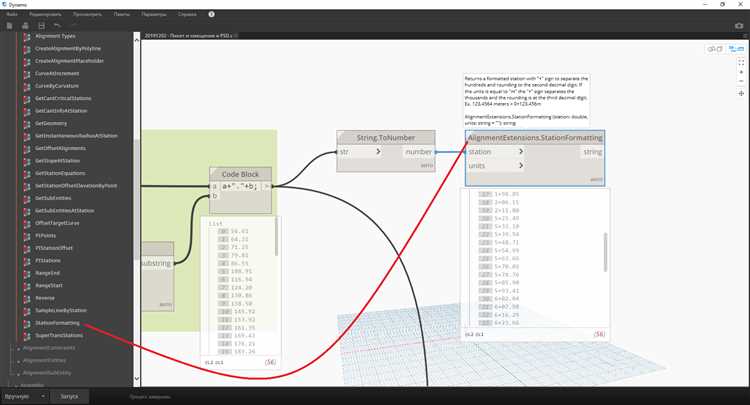Click the Open file toolbar icon
Viewport: 750px width, 405px height.
[x=25, y=27]
